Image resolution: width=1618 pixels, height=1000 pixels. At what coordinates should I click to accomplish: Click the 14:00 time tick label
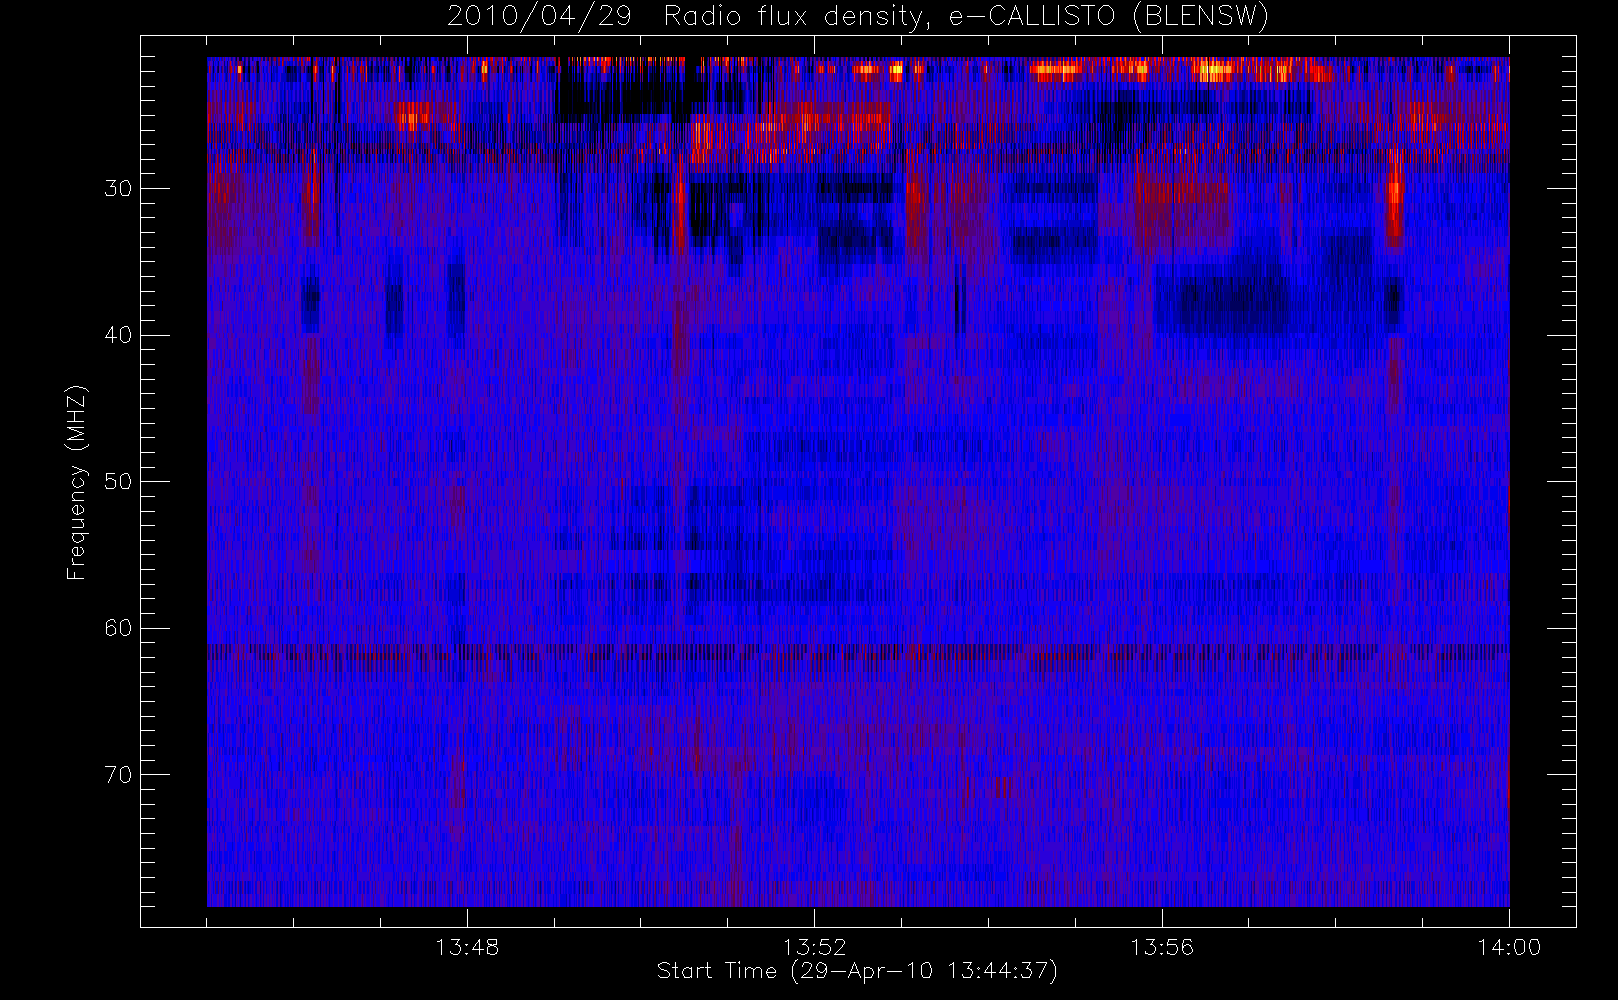pos(1509,947)
